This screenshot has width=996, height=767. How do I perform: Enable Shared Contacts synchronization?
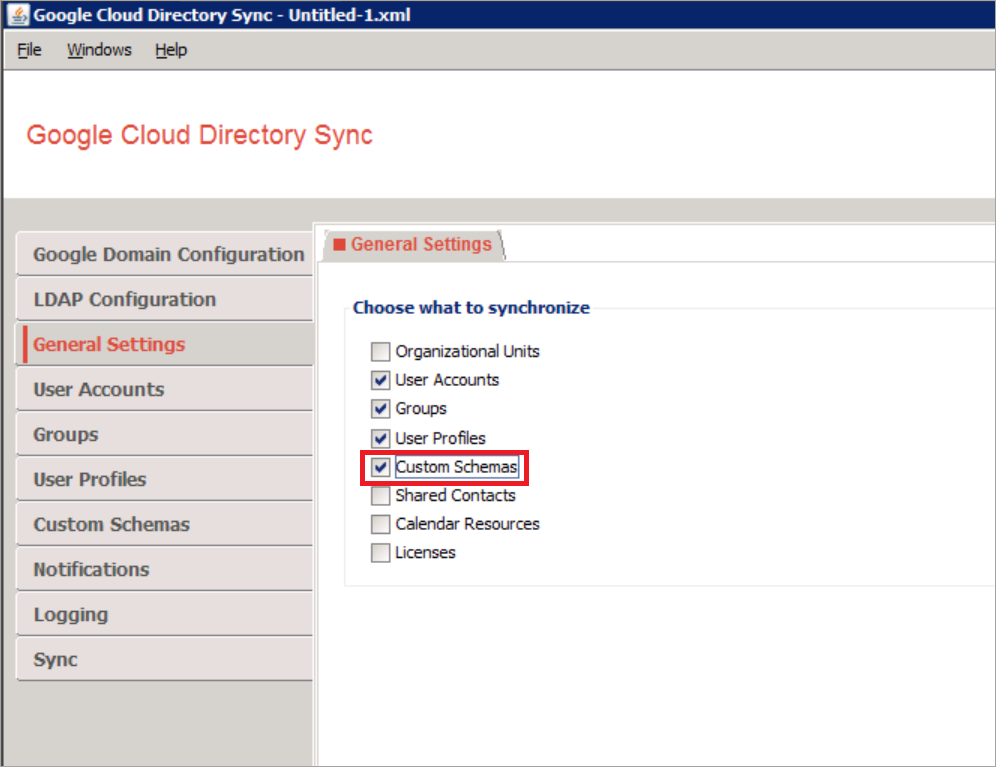pos(380,496)
